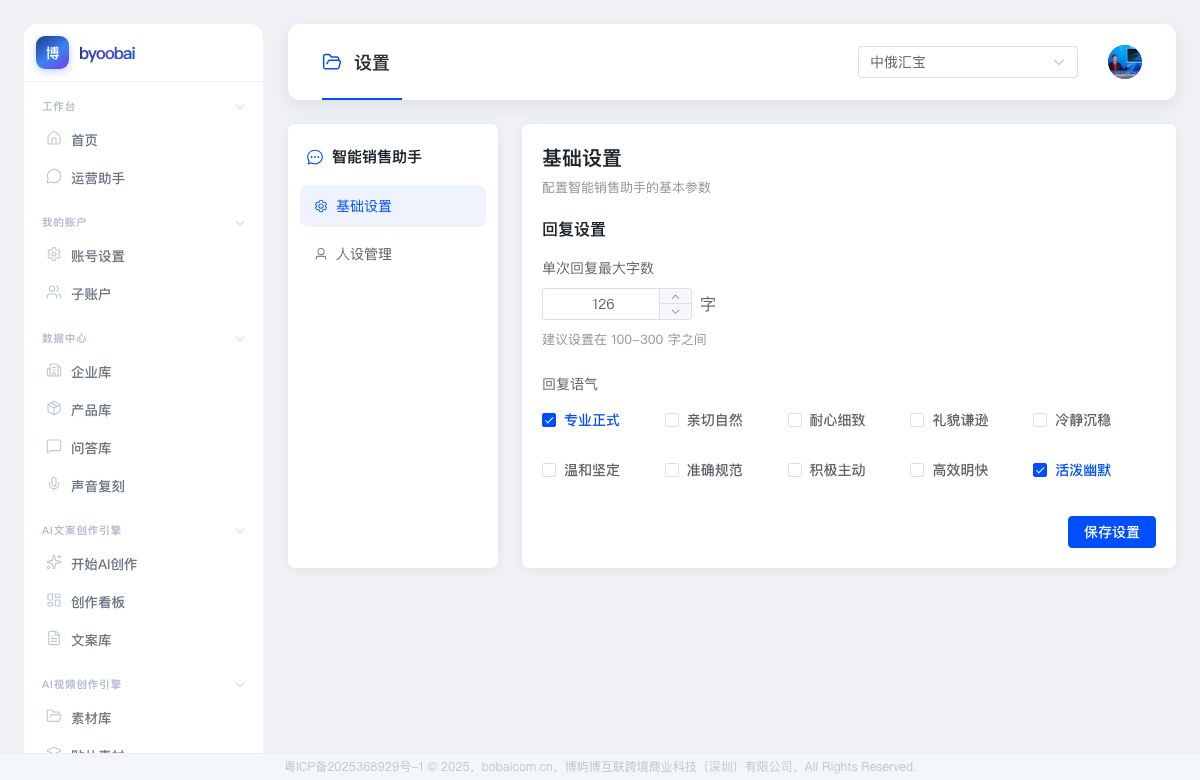Collapse the 数据中心 sidebar section
The width and height of the screenshot is (1200, 780).
pos(240,338)
